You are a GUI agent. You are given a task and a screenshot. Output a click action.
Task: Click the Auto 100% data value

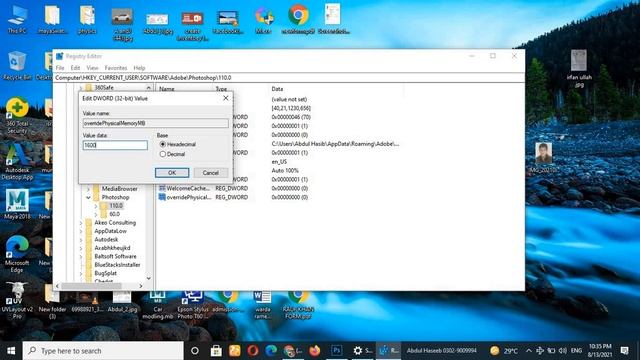pyautogui.click(x=285, y=171)
